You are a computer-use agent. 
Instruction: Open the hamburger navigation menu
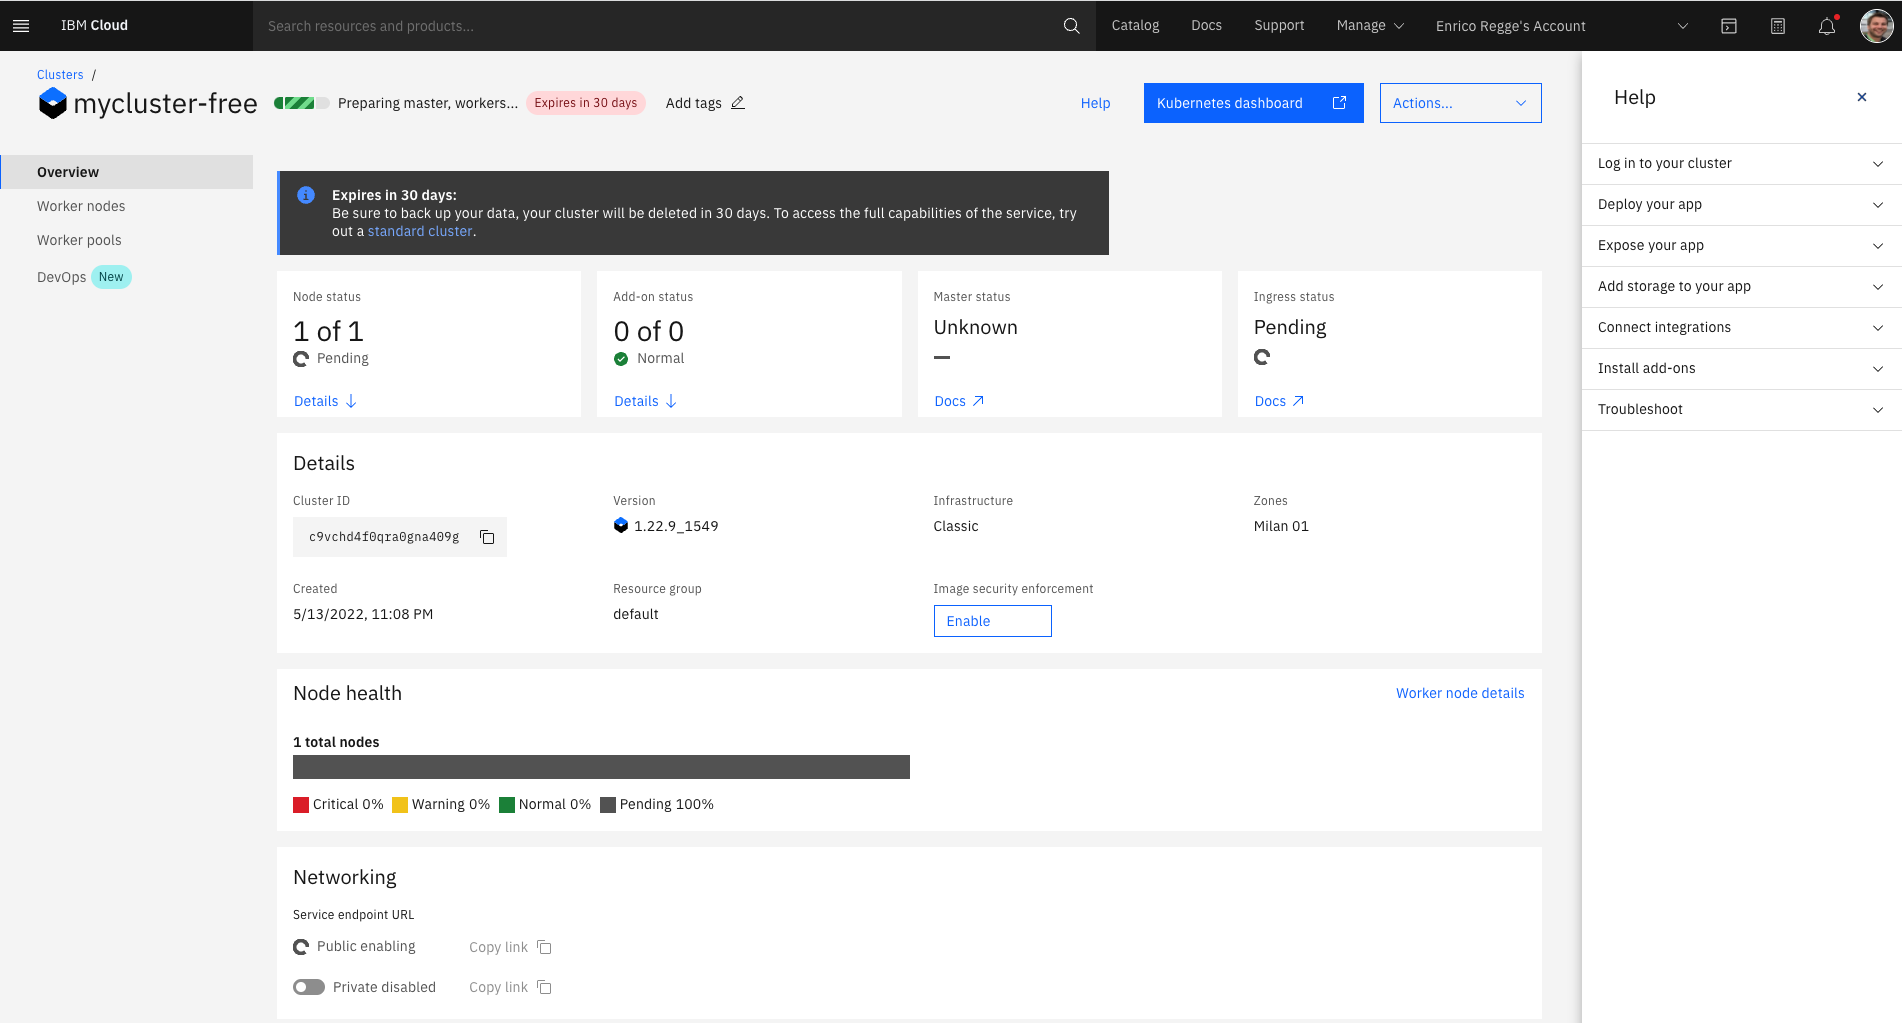pos(21,26)
